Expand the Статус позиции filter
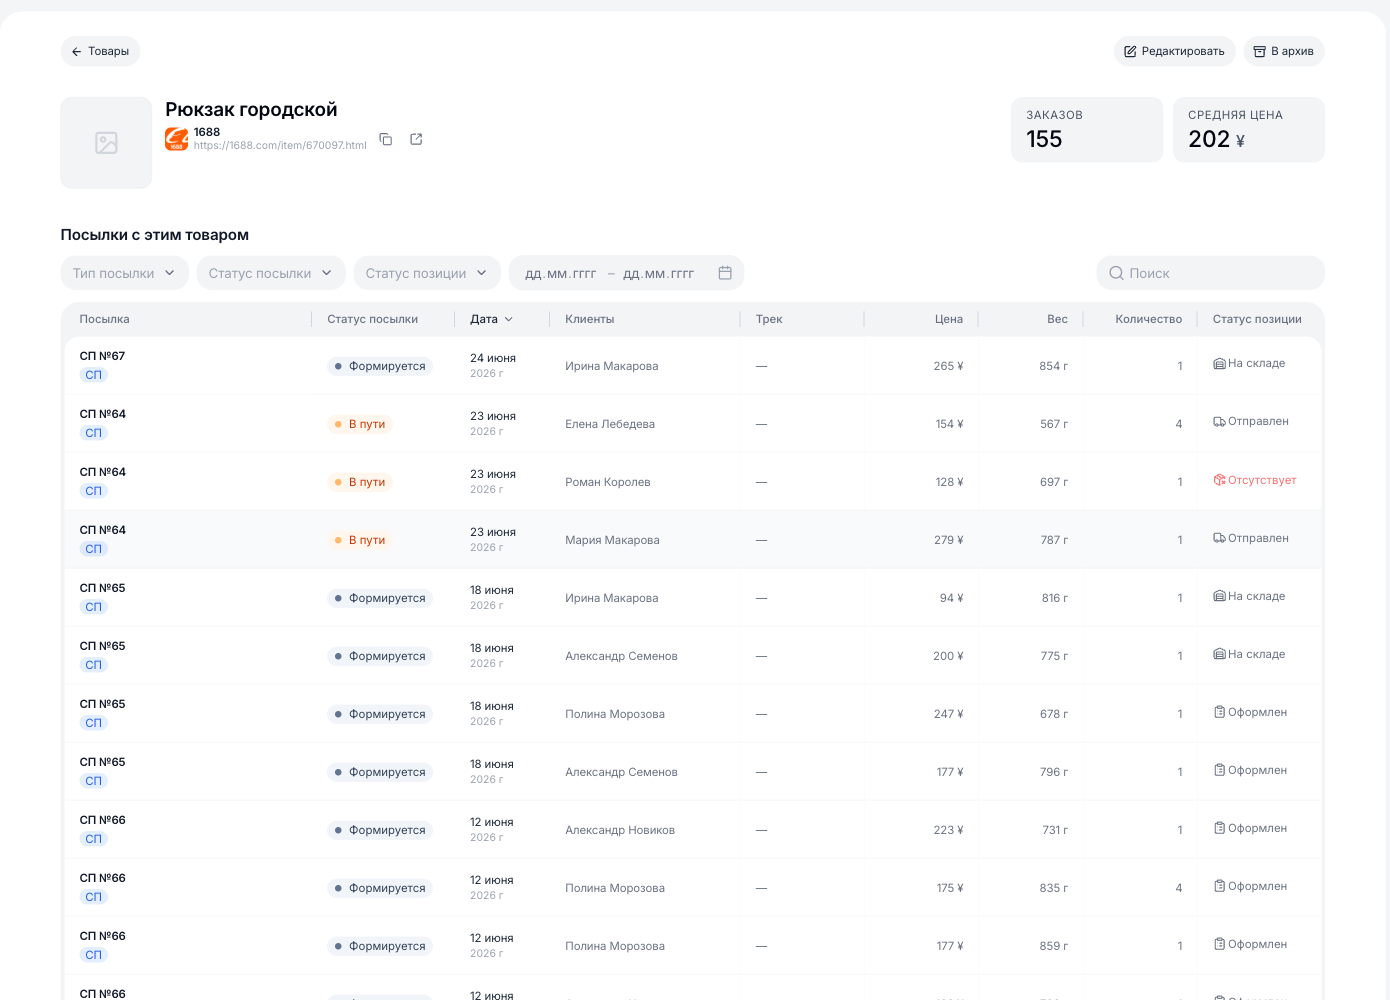 [426, 273]
